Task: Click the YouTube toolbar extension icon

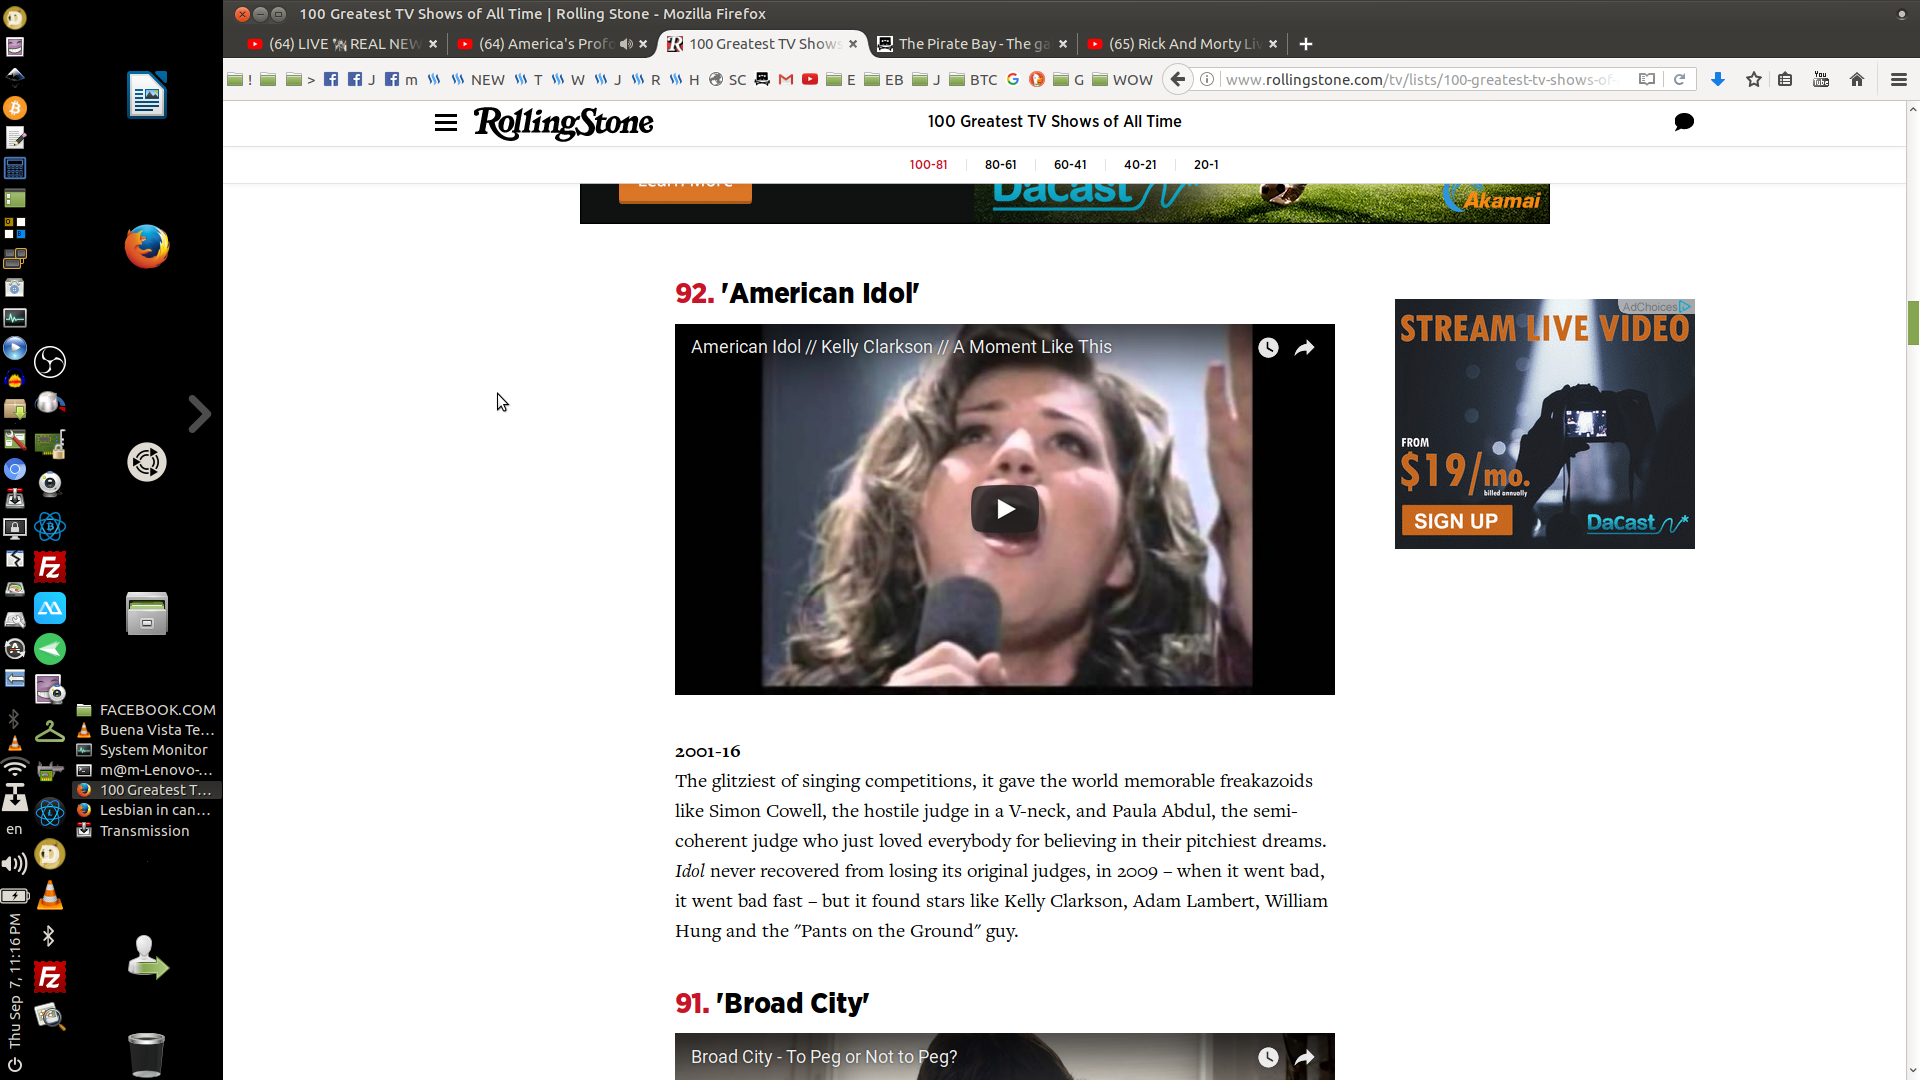Action: 1821,79
